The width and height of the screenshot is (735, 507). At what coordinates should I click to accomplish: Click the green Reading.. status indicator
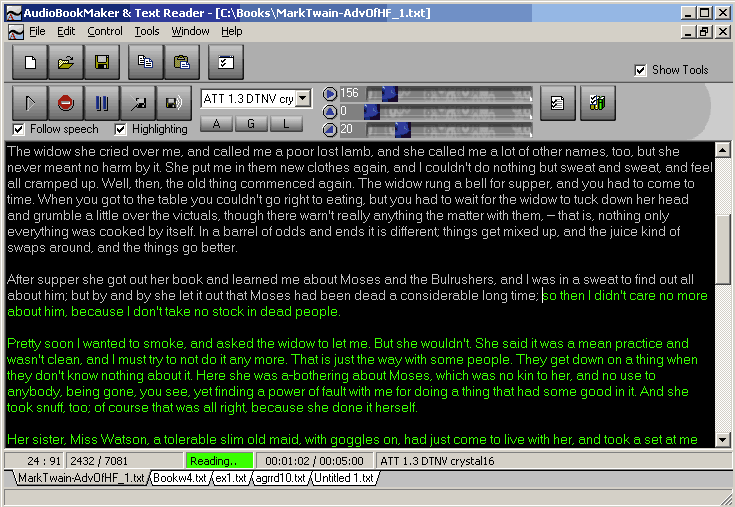[219, 461]
